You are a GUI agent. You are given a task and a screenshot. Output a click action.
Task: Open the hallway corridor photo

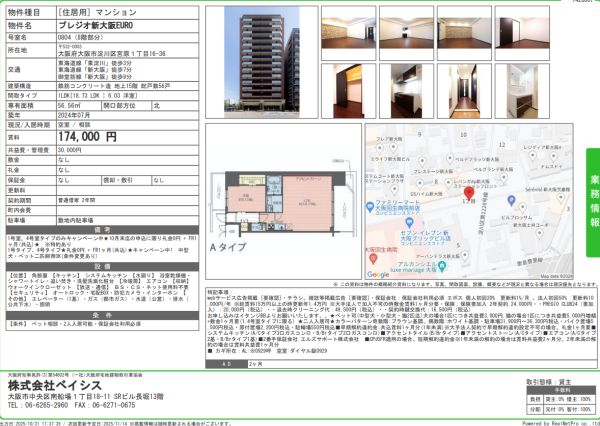point(464,91)
